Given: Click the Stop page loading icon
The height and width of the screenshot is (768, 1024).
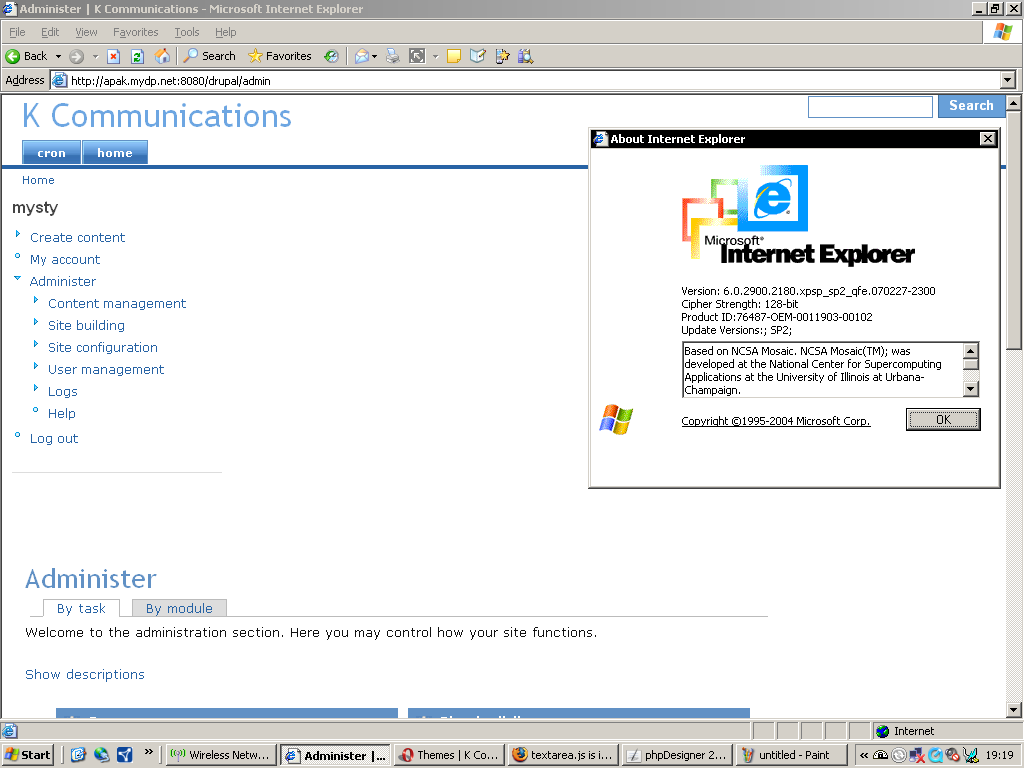Looking at the screenshot, I should [114, 56].
